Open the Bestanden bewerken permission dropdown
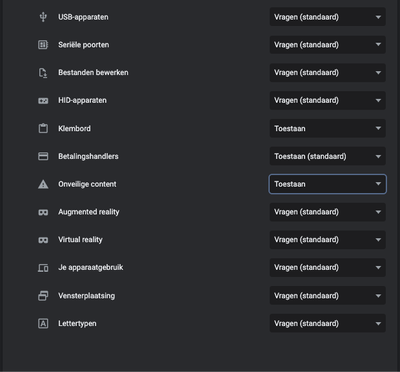 328,73
